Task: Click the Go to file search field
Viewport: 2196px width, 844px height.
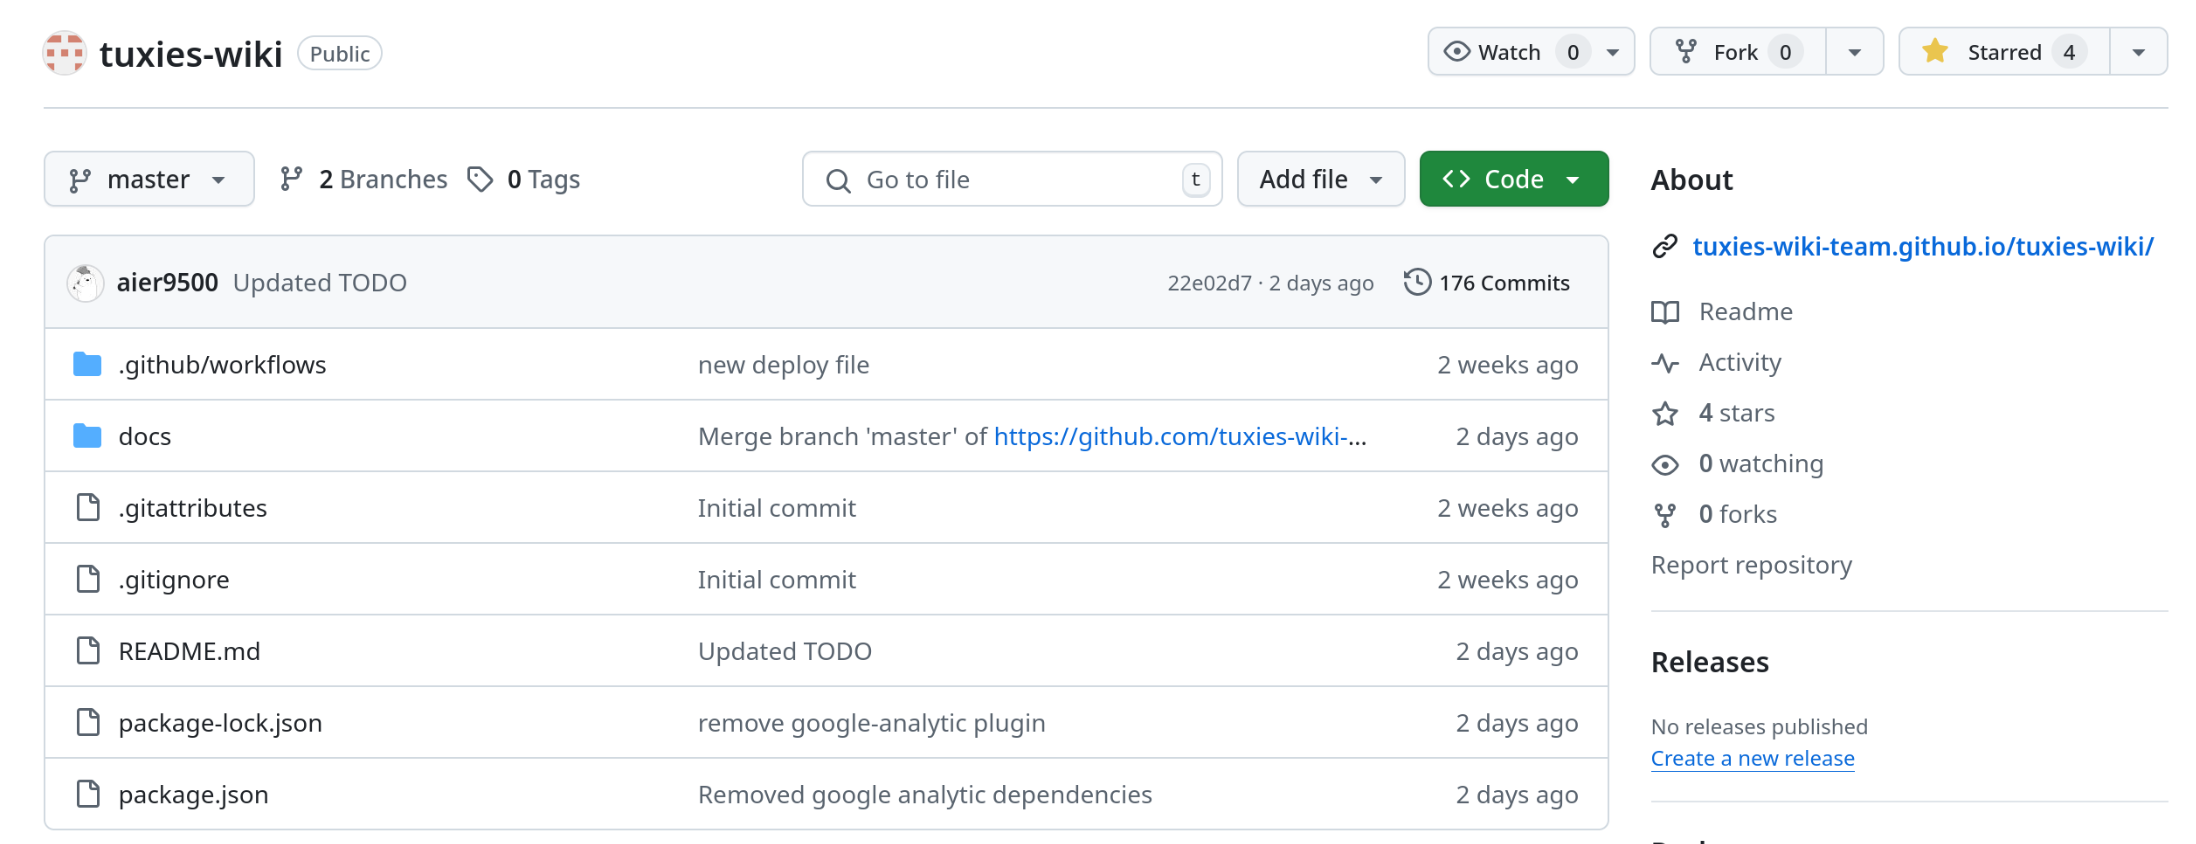Action: pyautogui.click(x=1012, y=179)
